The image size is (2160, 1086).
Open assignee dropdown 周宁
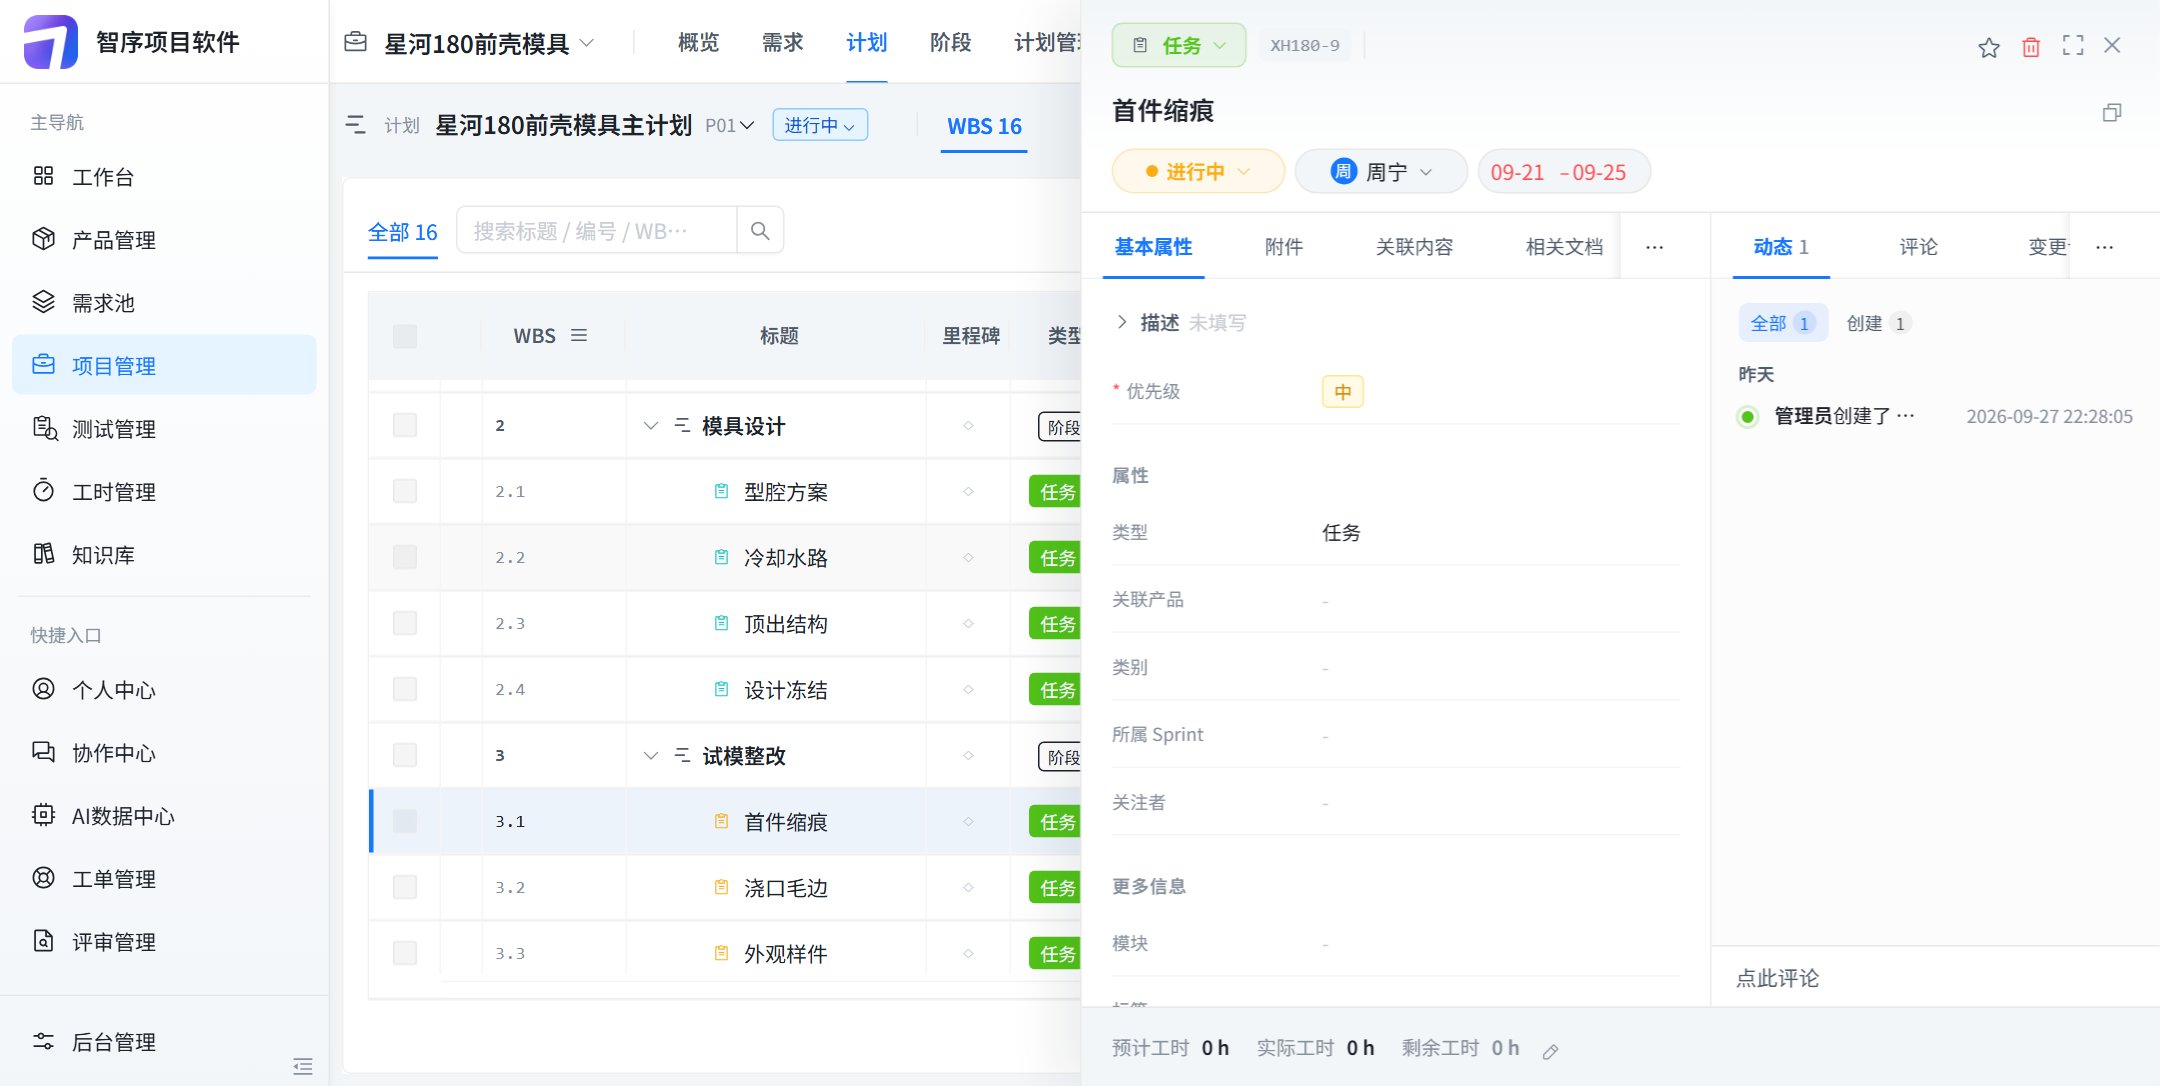pos(1381,171)
